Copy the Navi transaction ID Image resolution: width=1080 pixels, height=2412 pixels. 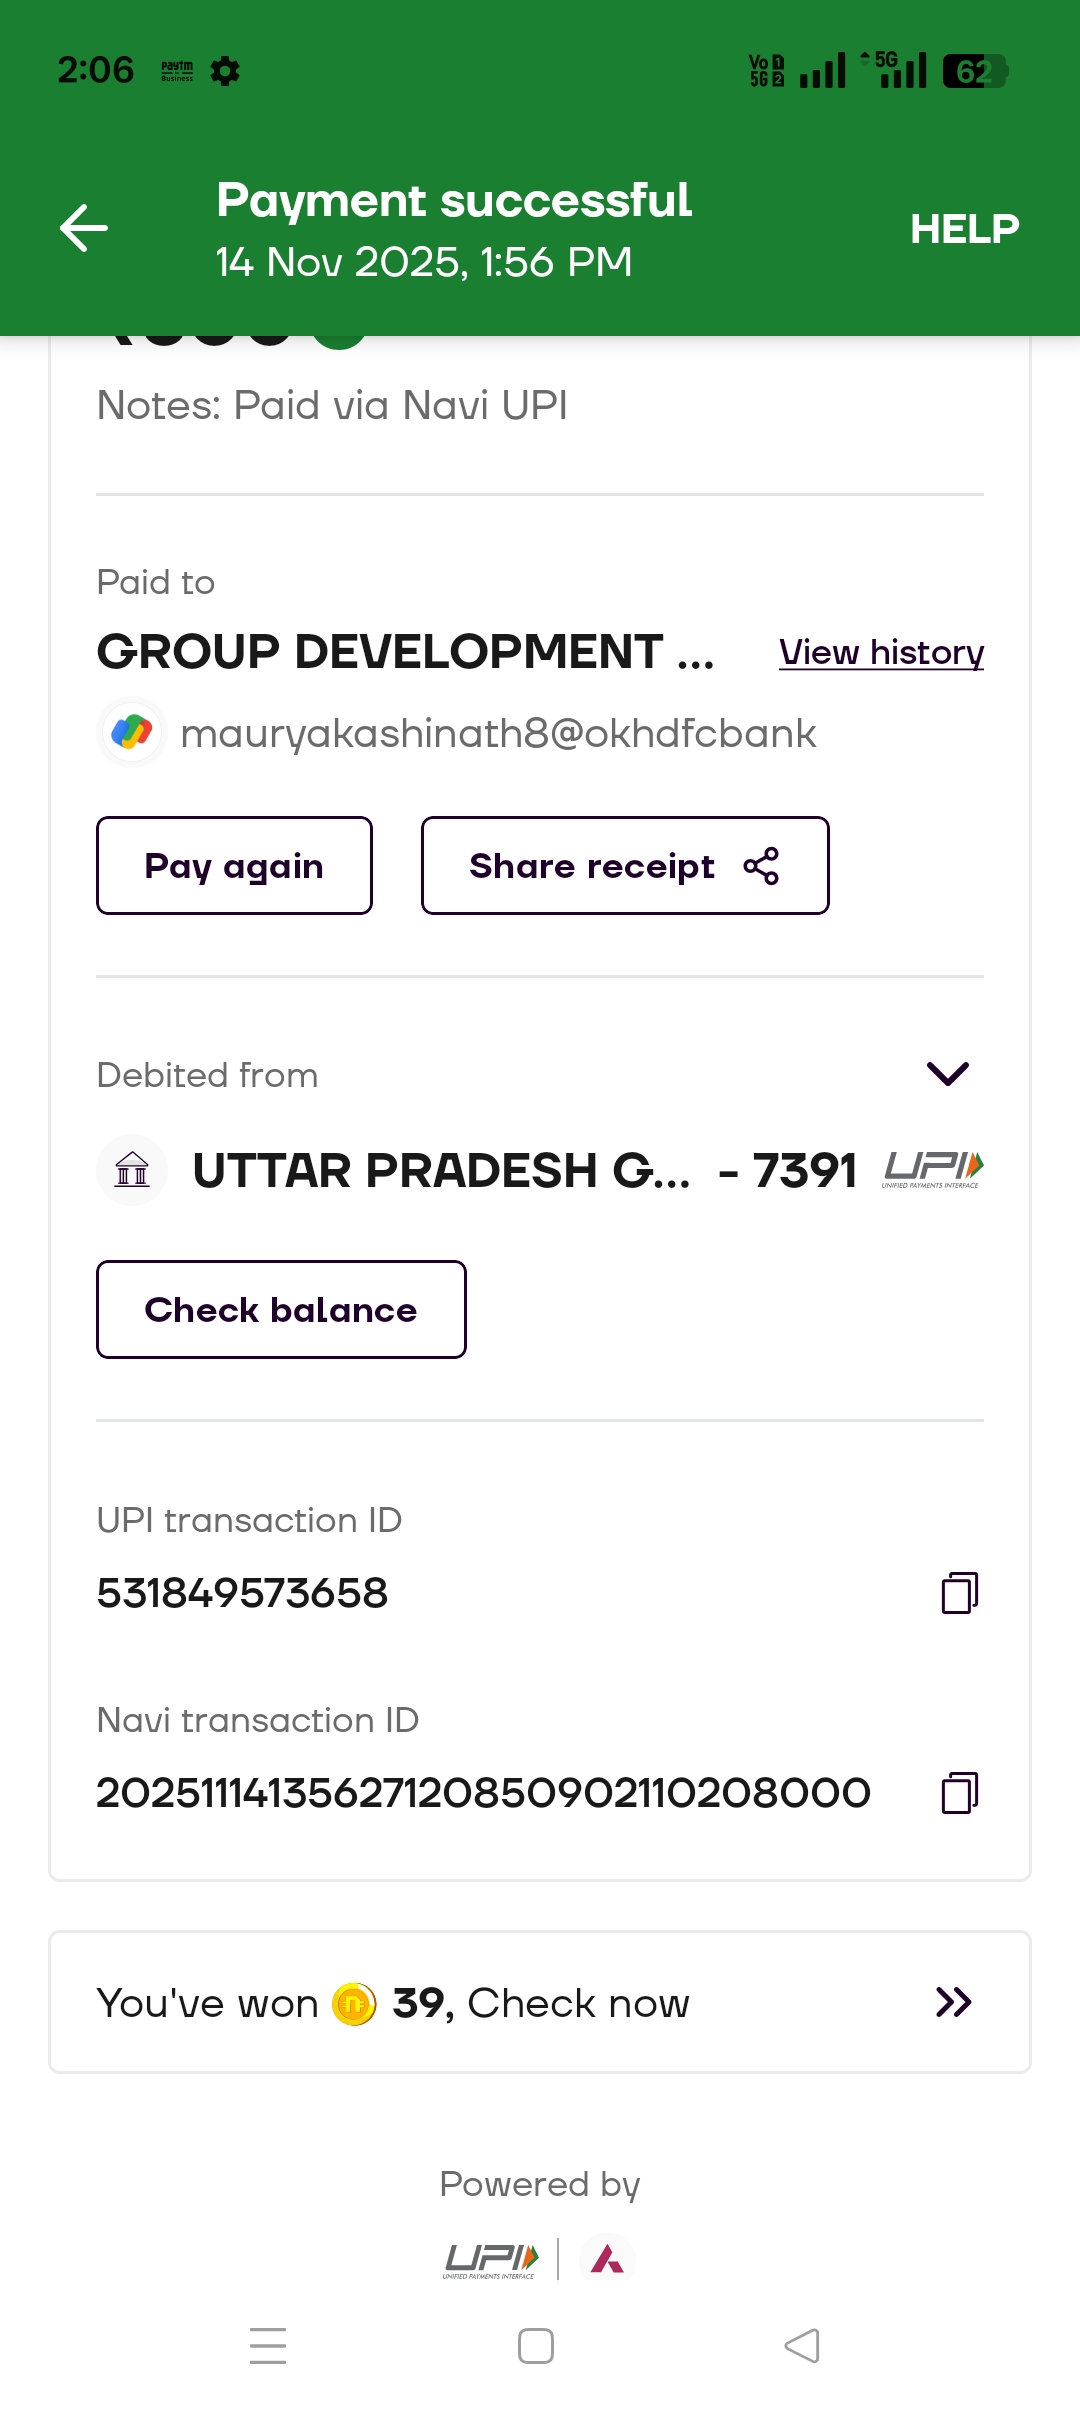[x=959, y=1793]
